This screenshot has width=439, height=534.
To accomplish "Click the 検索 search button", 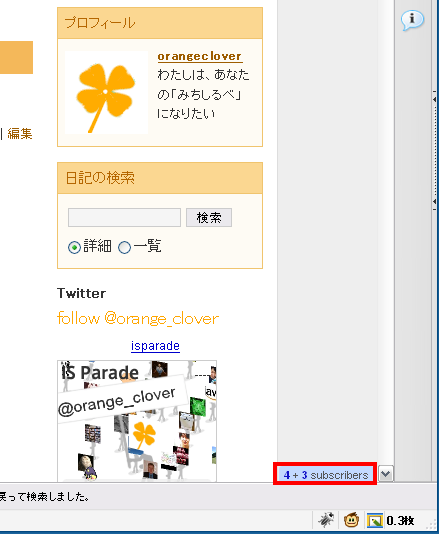I will [209, 218].
